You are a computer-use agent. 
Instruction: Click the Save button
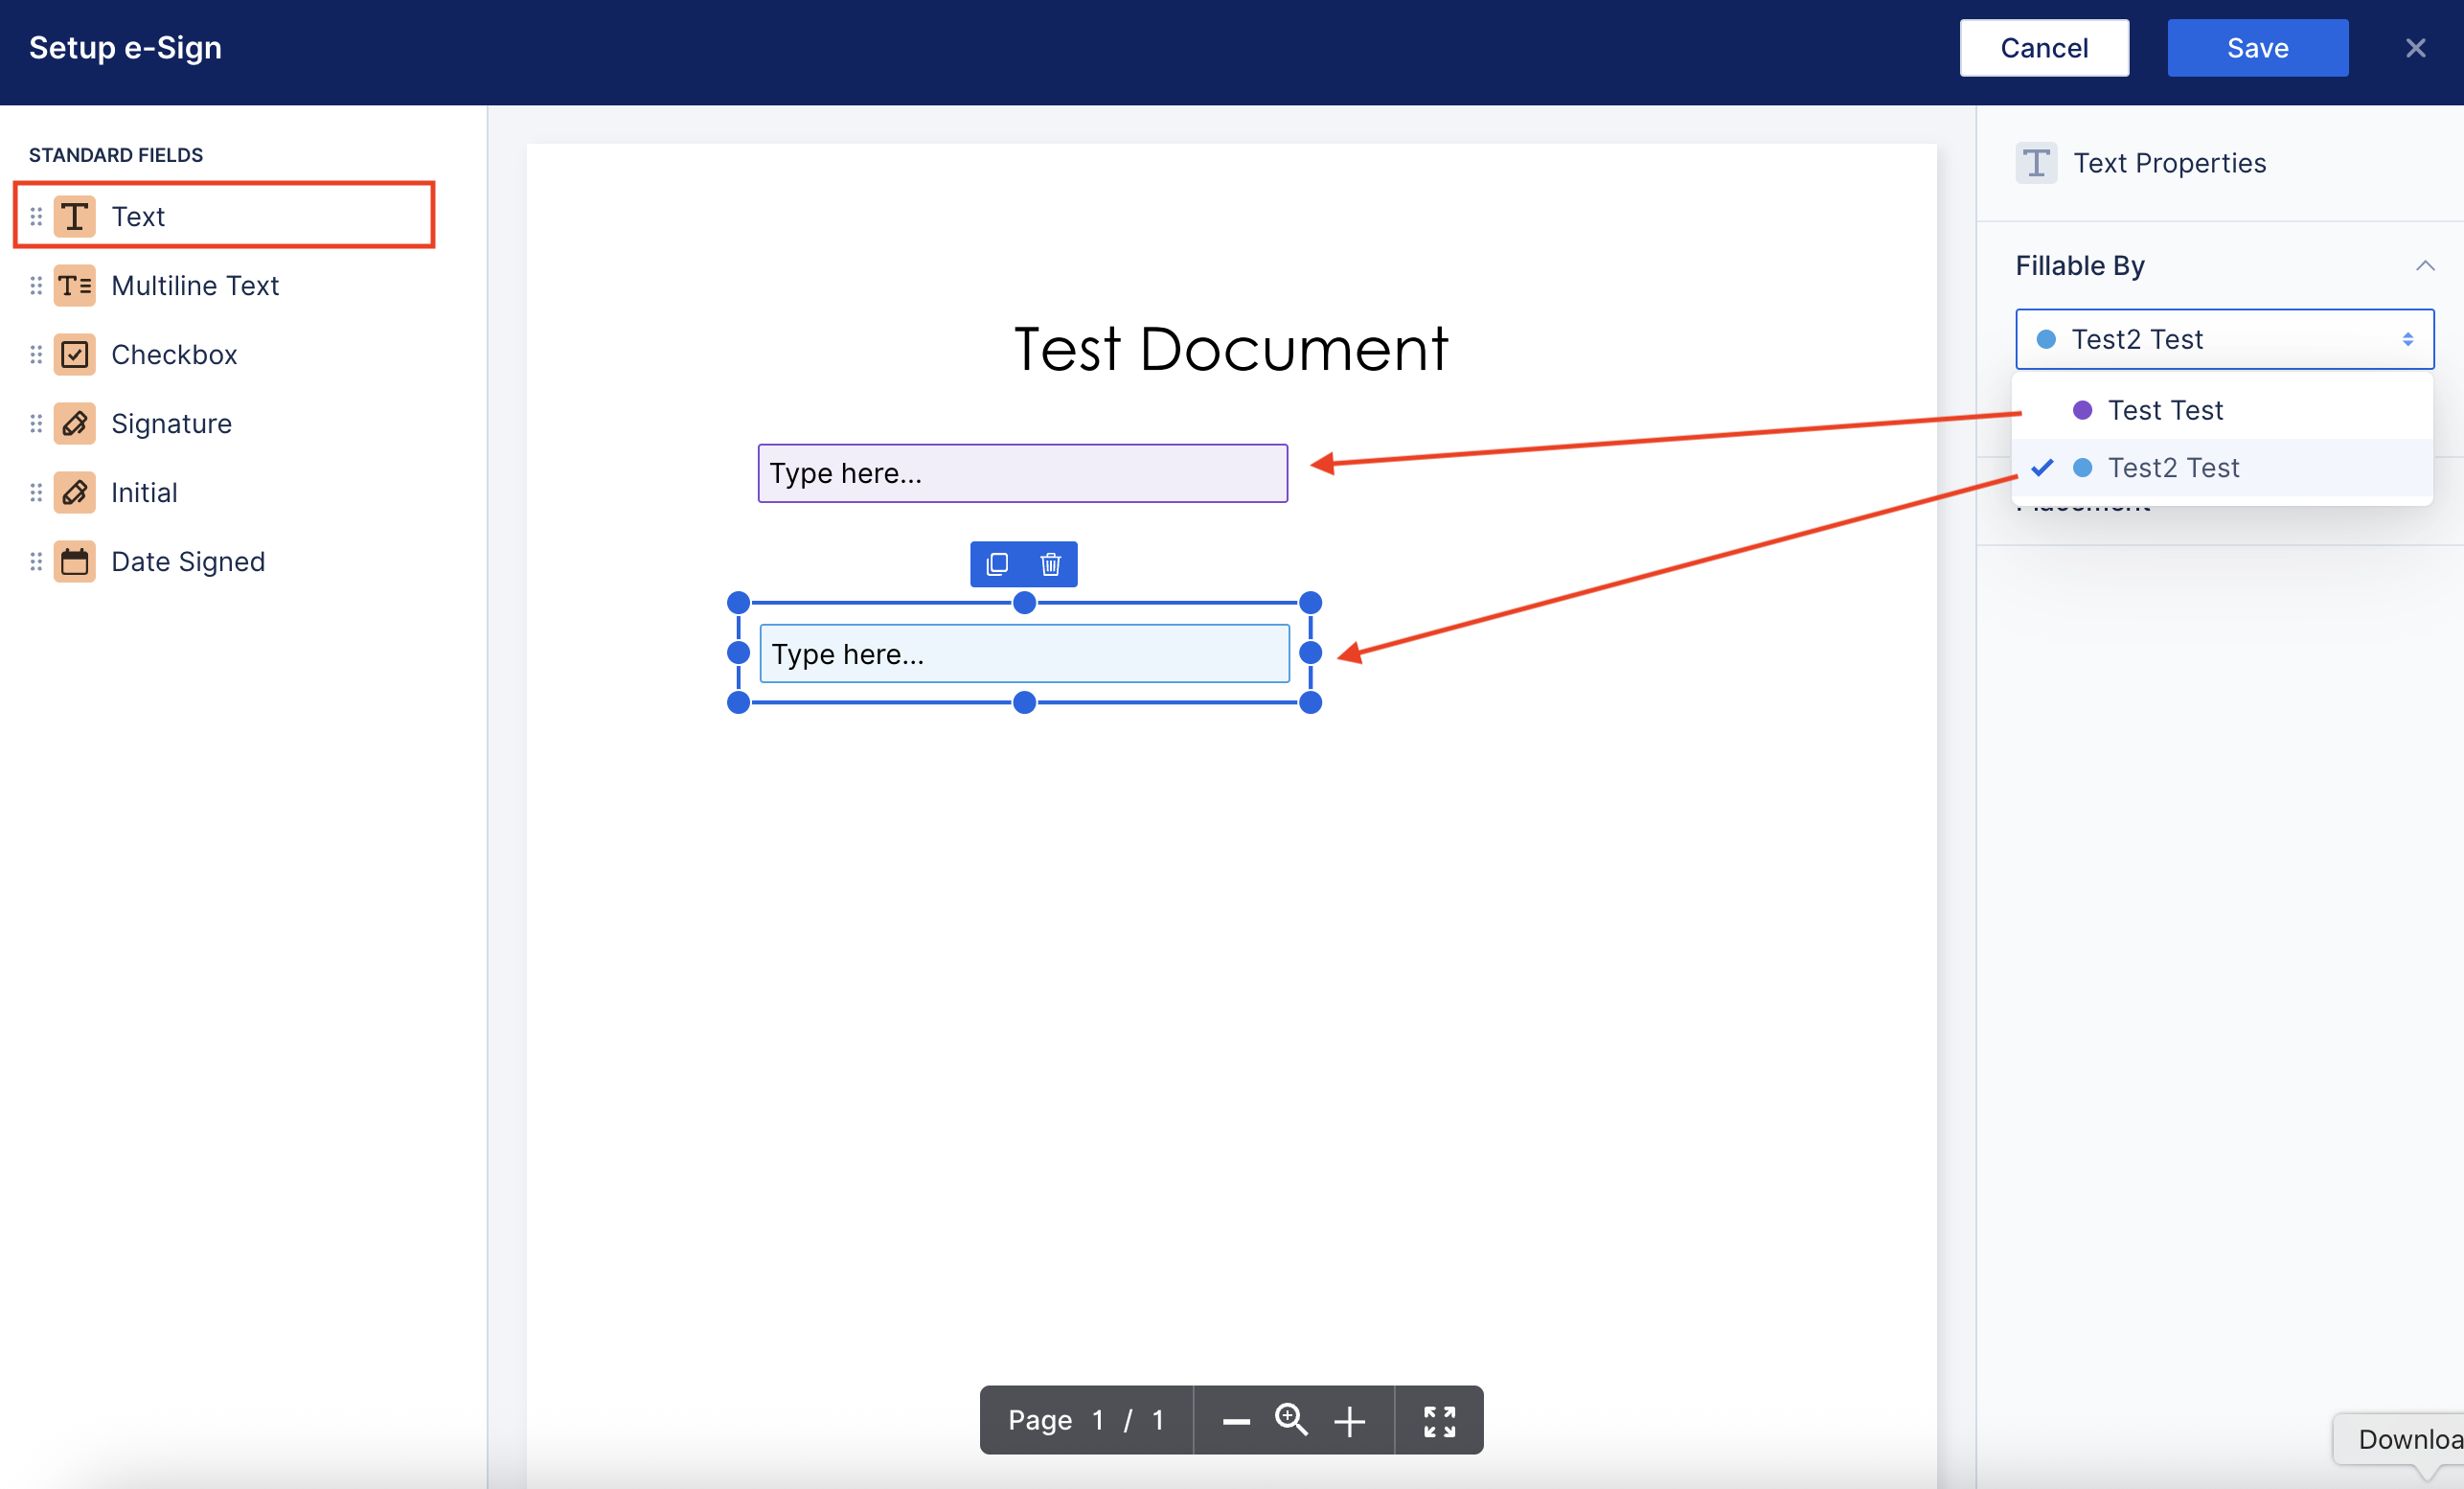2257,48
